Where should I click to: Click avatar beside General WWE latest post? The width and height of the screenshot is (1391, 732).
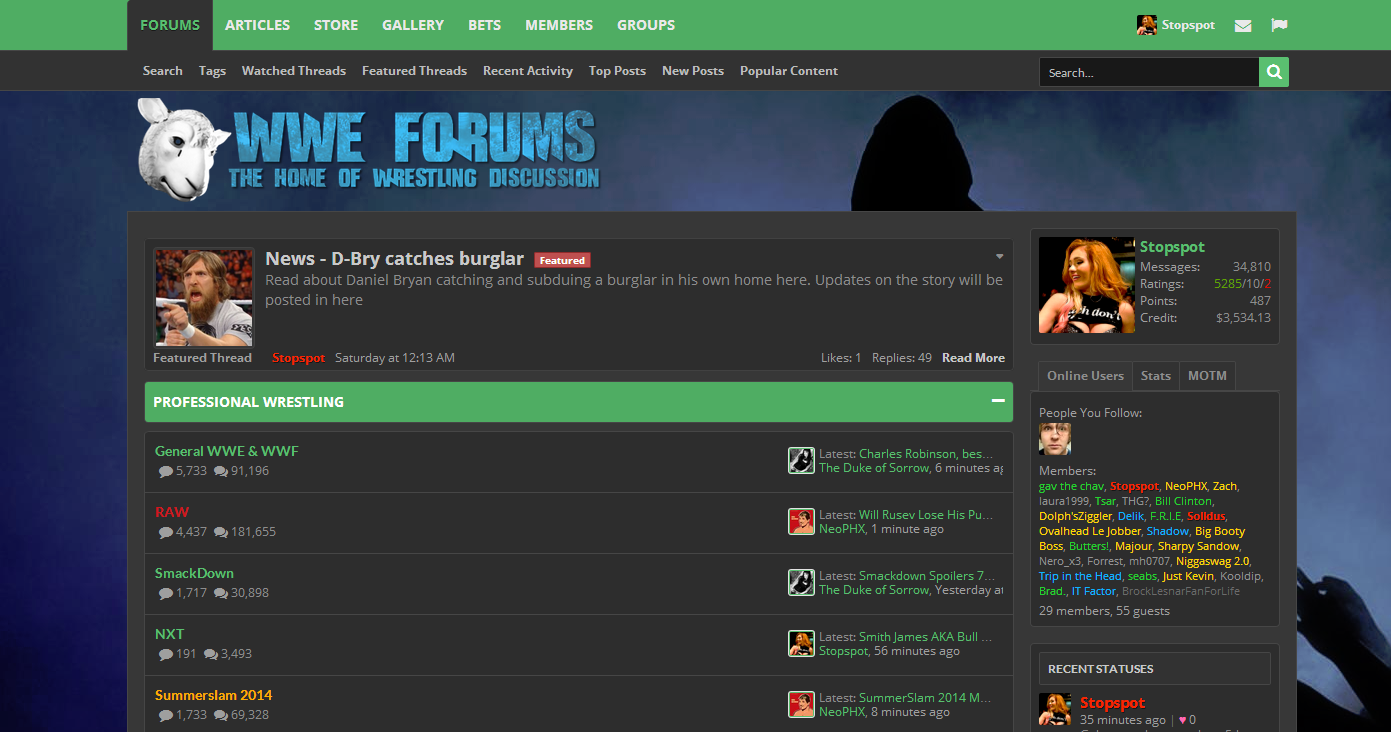[801, 460]
